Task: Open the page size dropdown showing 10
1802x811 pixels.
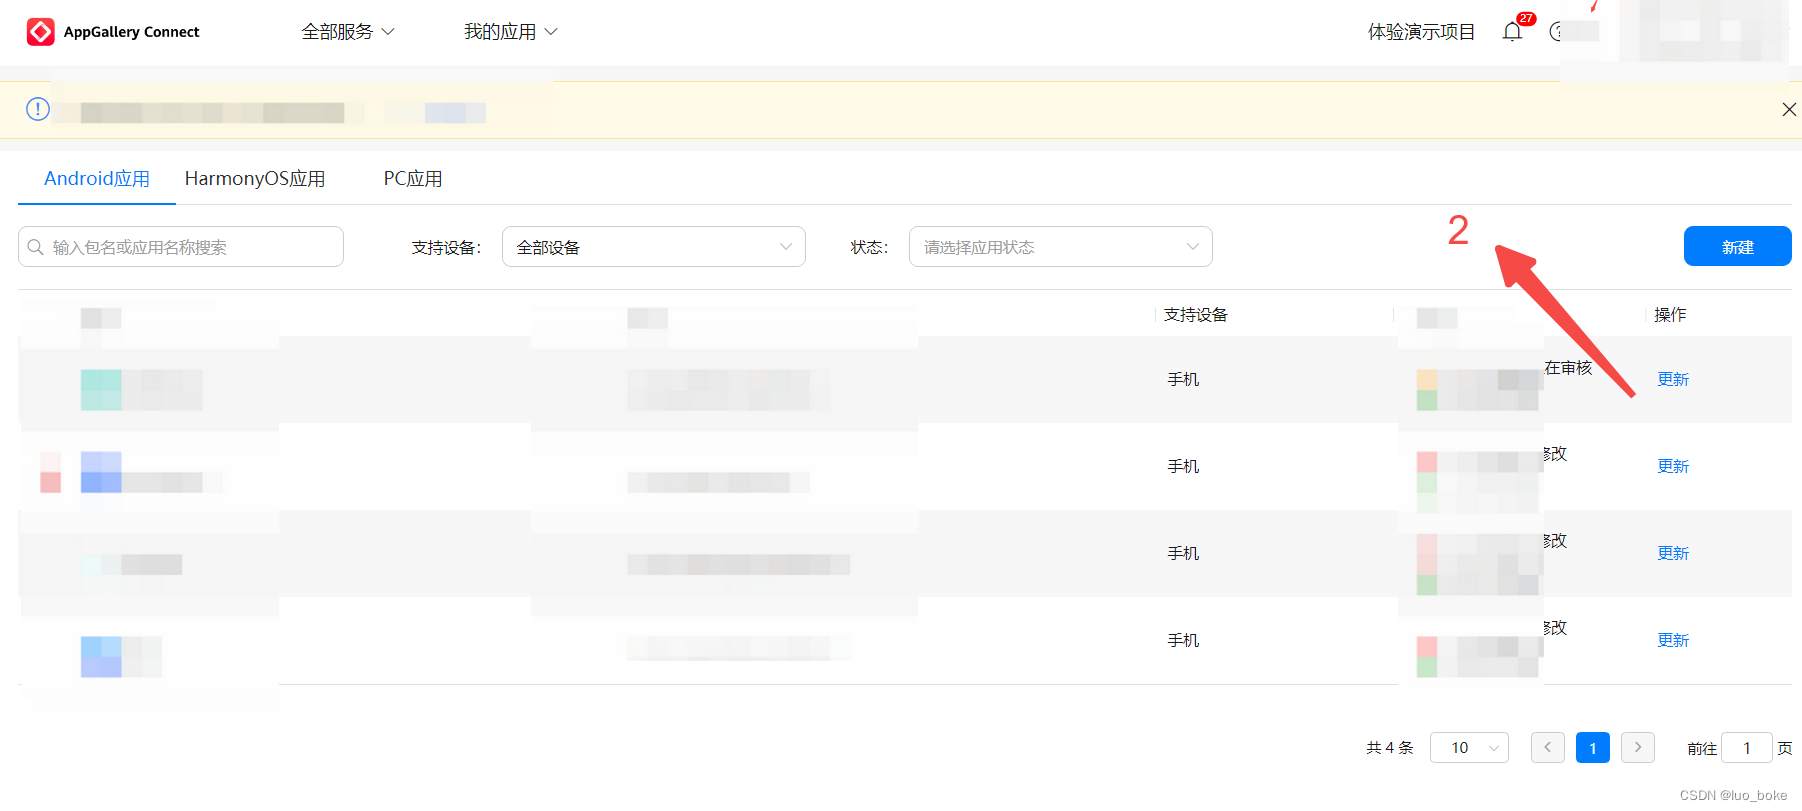Action: [x=1469, y=748]
